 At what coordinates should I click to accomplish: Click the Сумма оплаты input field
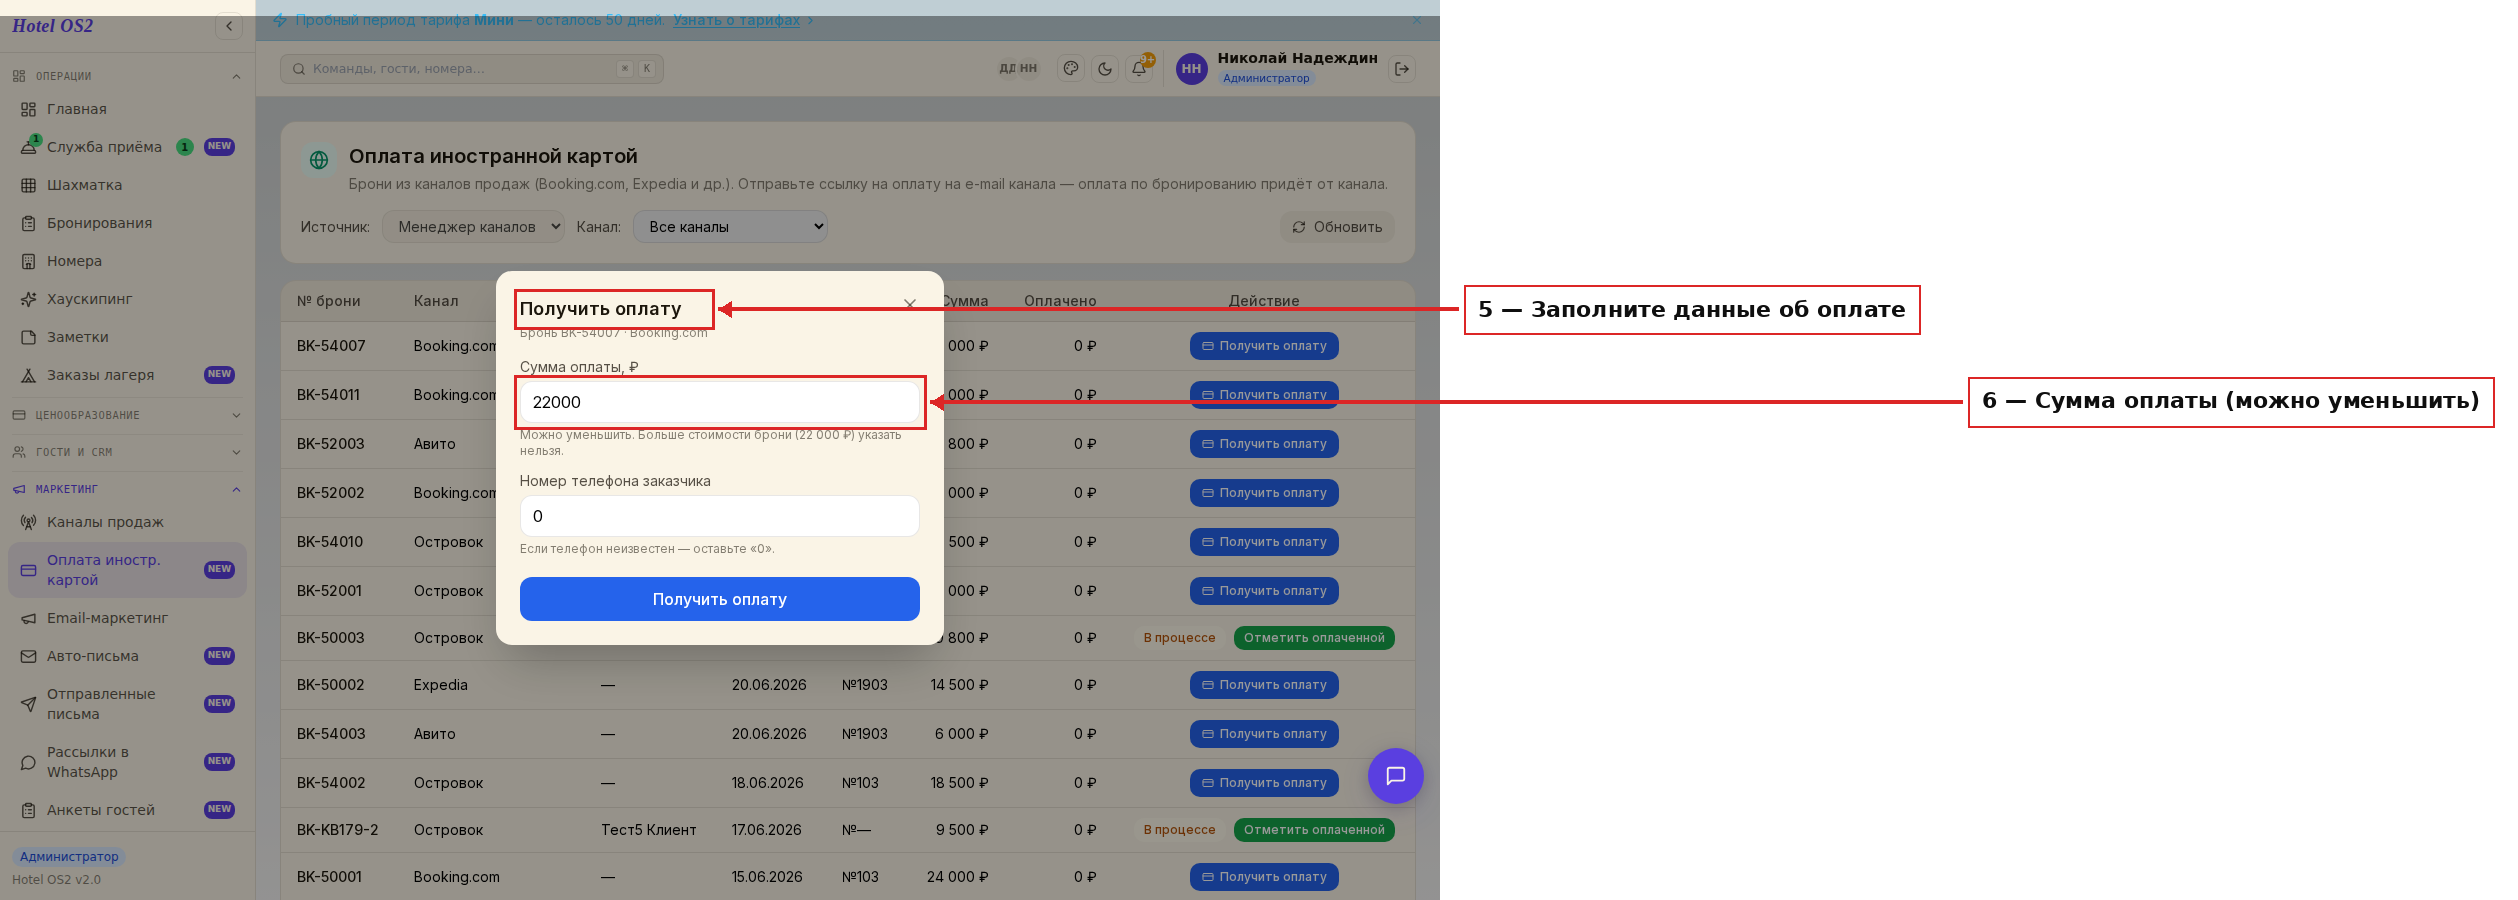pyautogui.click(x=720, y=402)
